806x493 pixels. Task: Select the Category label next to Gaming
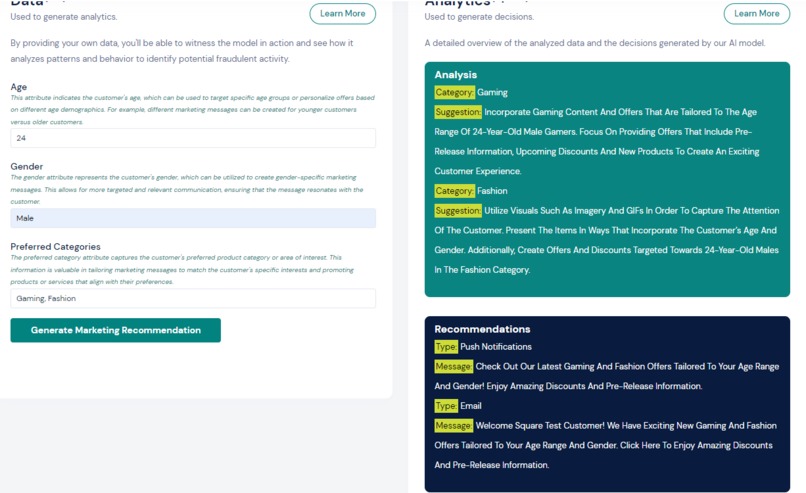[x=454, y=93]
